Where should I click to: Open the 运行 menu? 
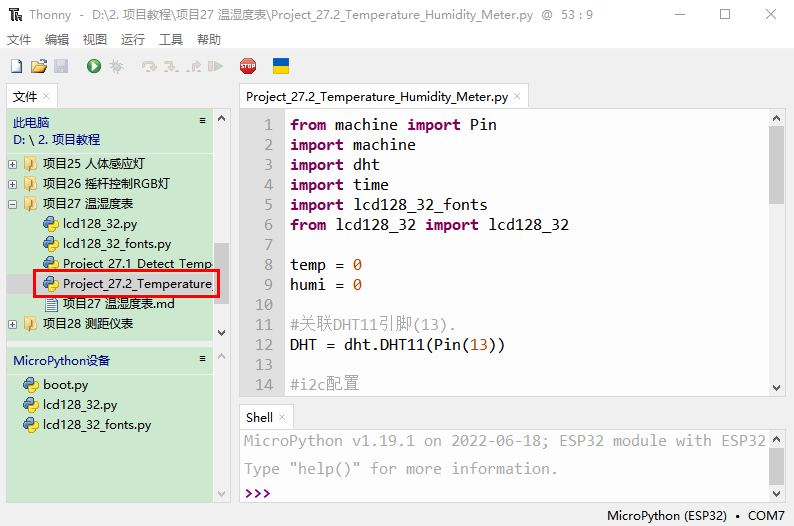[x=132, y=40]
